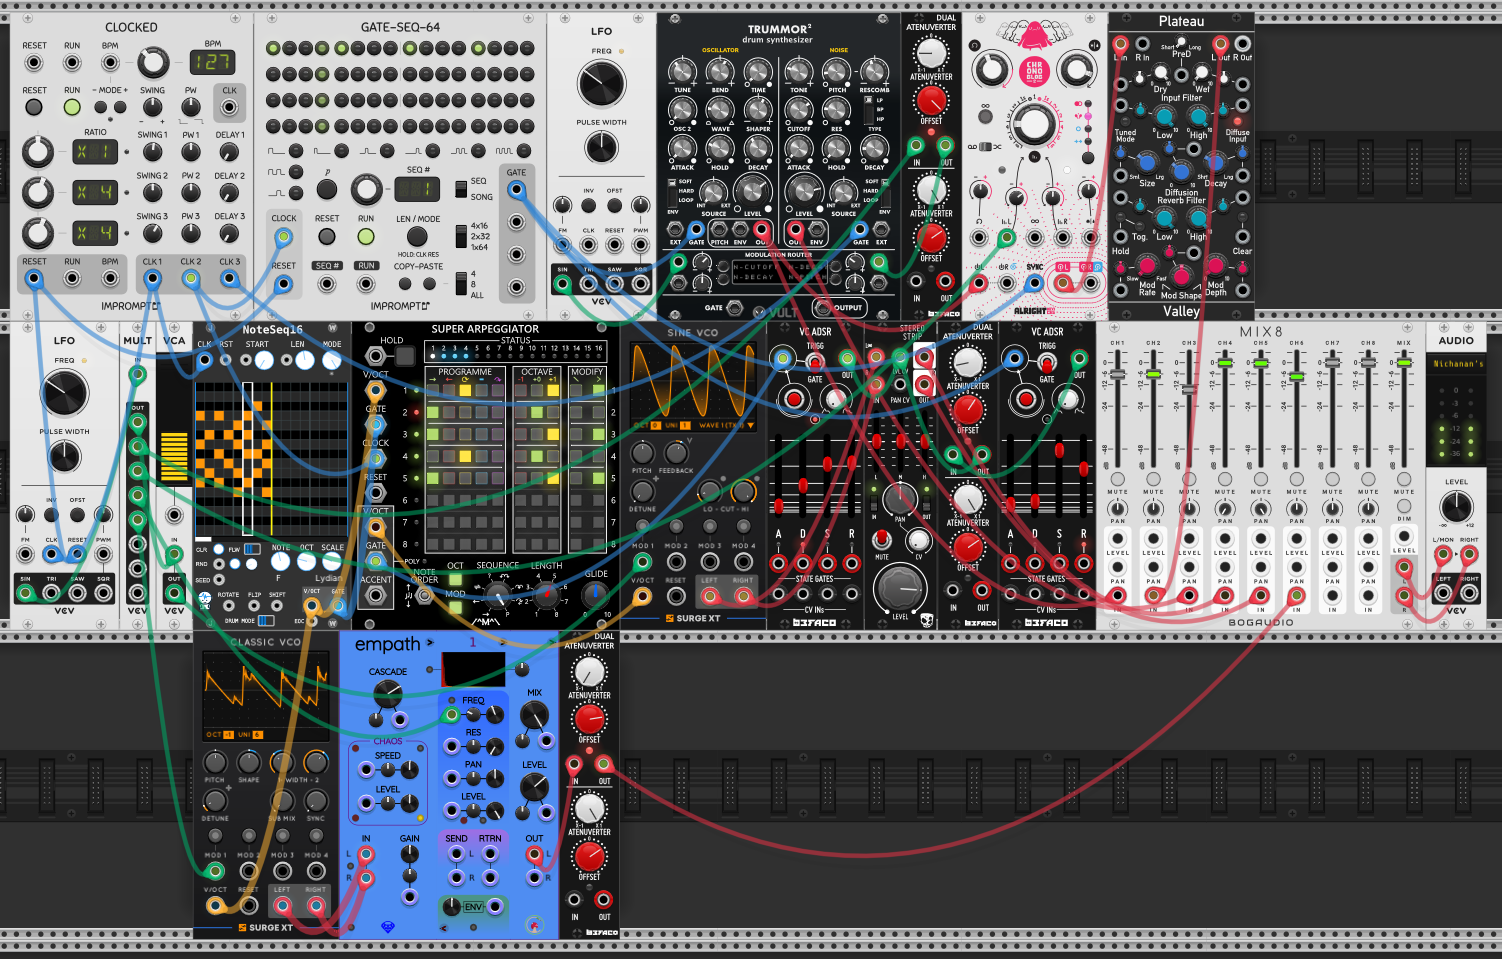This screenshot has width=1502, height=959.
Task: Click empath CASCADE knob
Action: point(387,693)
